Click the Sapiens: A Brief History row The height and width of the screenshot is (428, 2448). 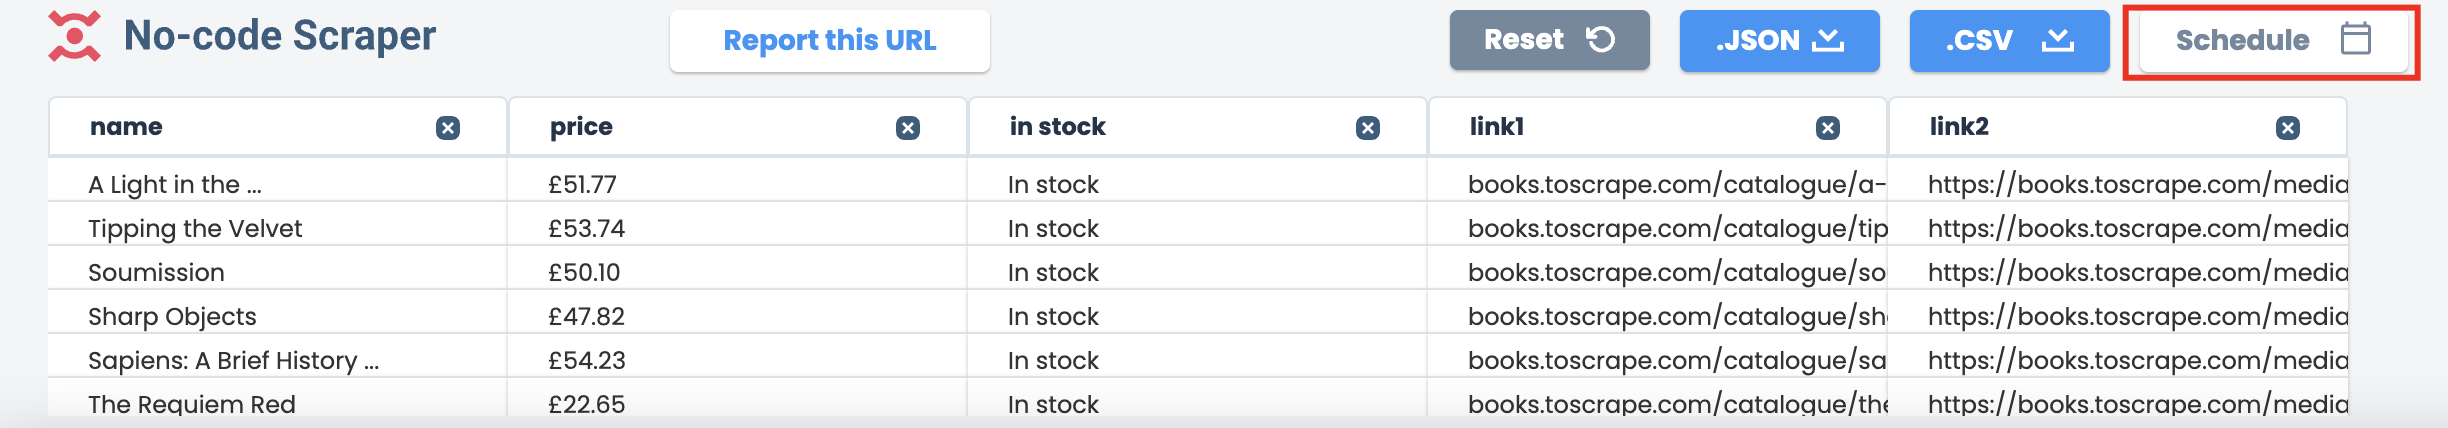[x=233, y=361]
